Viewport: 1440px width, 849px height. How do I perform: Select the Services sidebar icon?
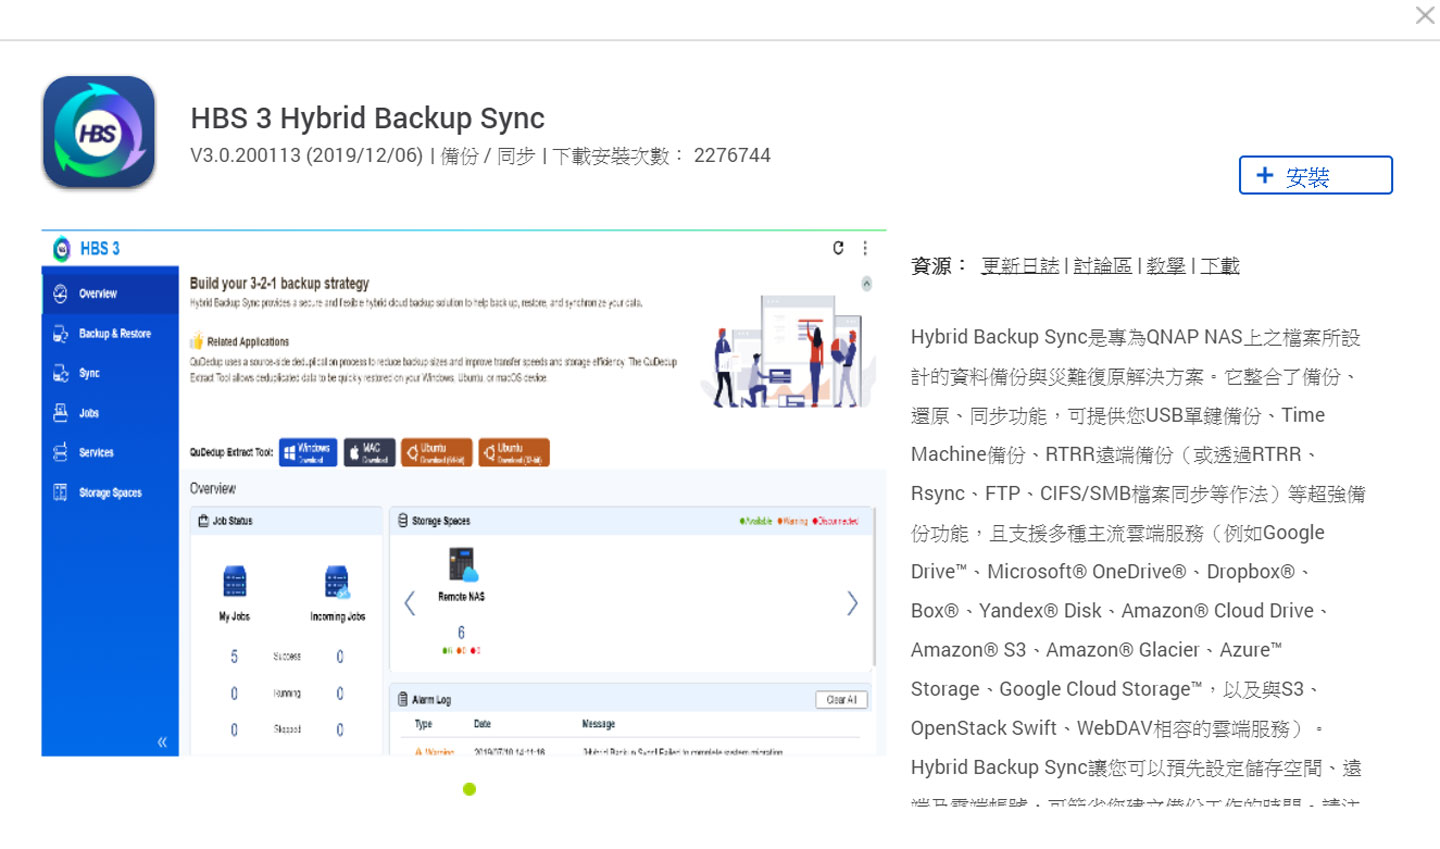tap(62, 452)
